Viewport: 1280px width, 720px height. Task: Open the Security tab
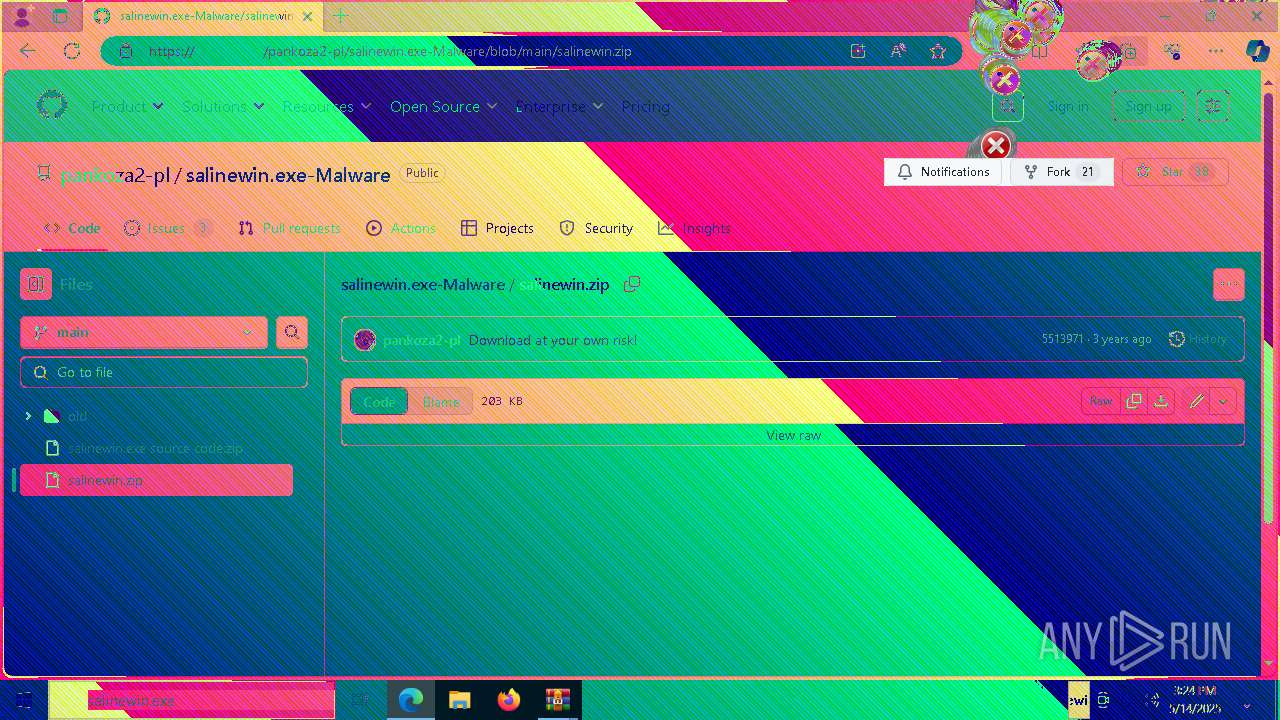596,228
